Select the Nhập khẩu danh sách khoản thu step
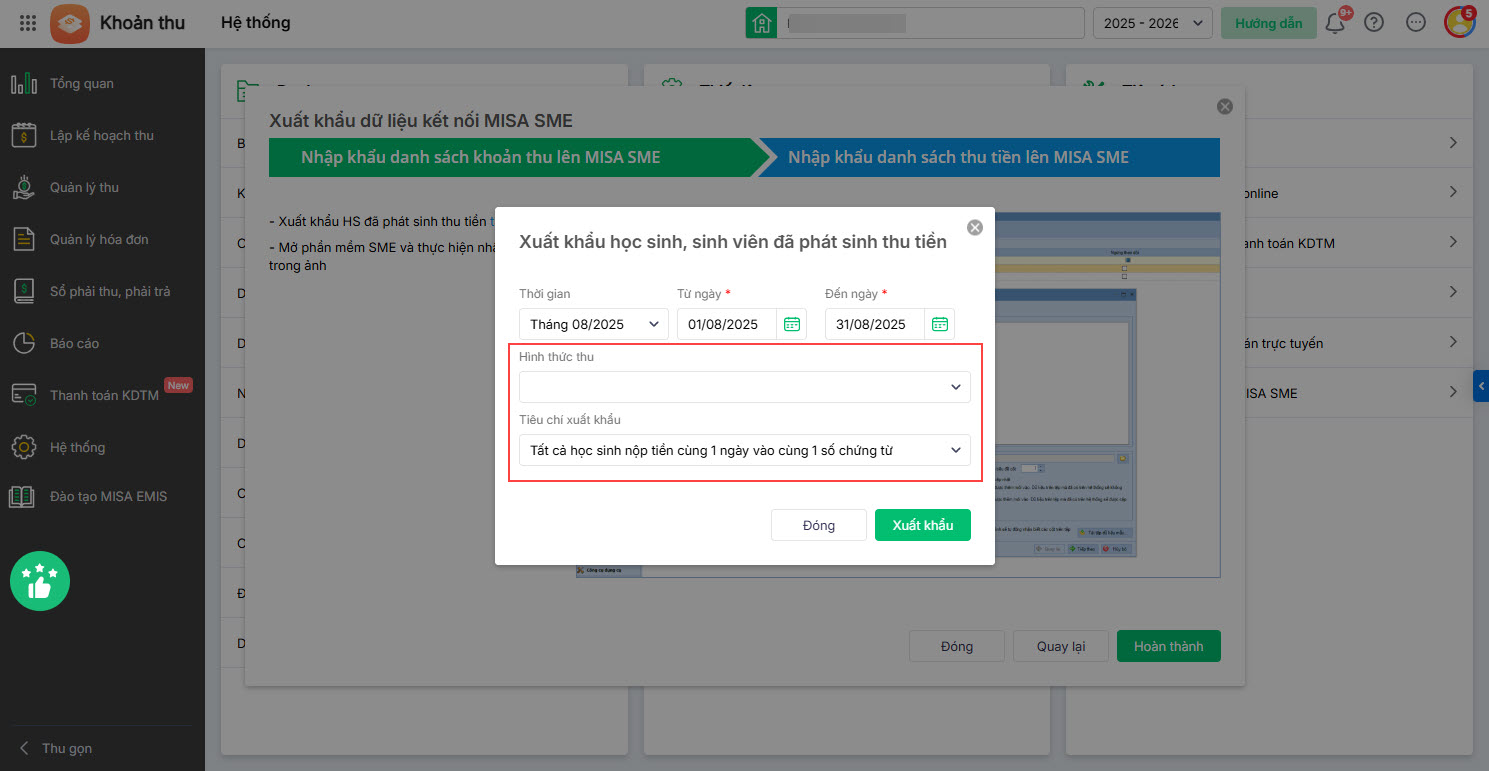Screen dimensions: 1489x771 [510, 157]
